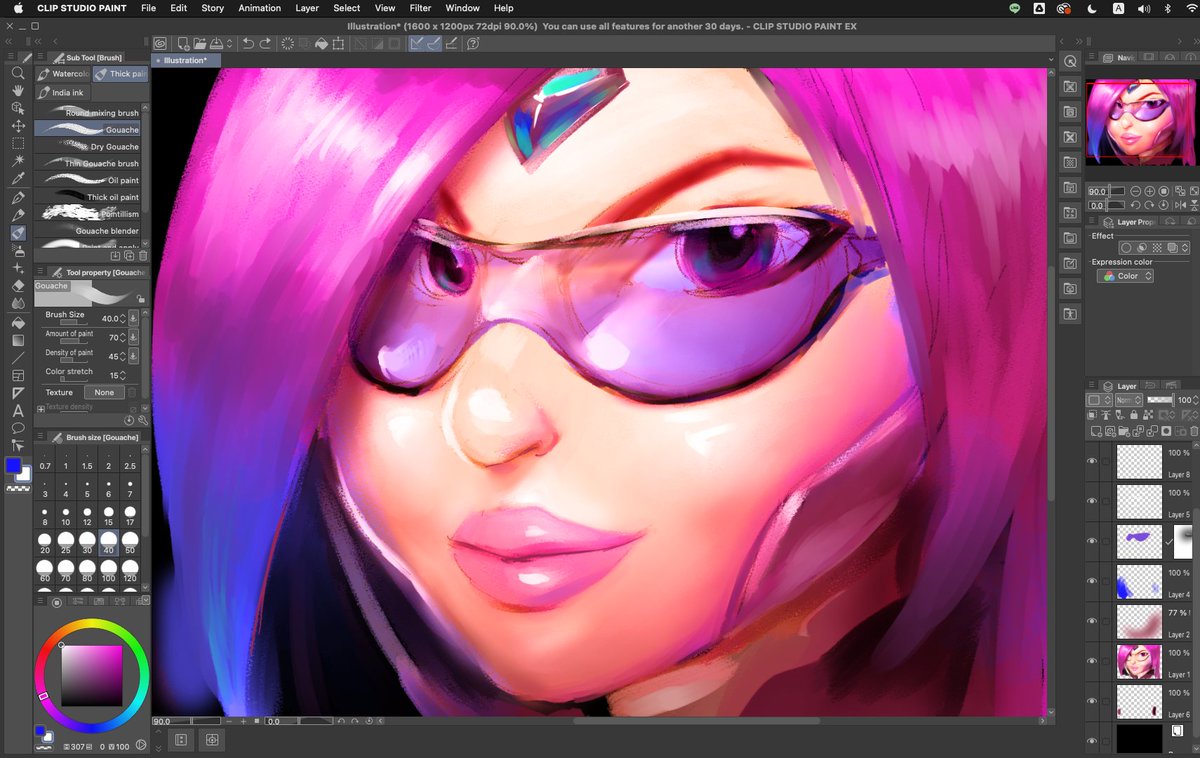Toggle snap to ruler in command bar
Screen dimensions: 1200x758
click(x=416, y=44)
